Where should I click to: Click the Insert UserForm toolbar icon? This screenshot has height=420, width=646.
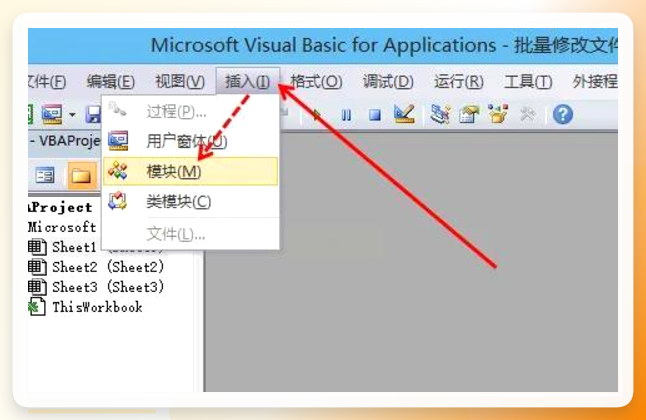(52, 114)
